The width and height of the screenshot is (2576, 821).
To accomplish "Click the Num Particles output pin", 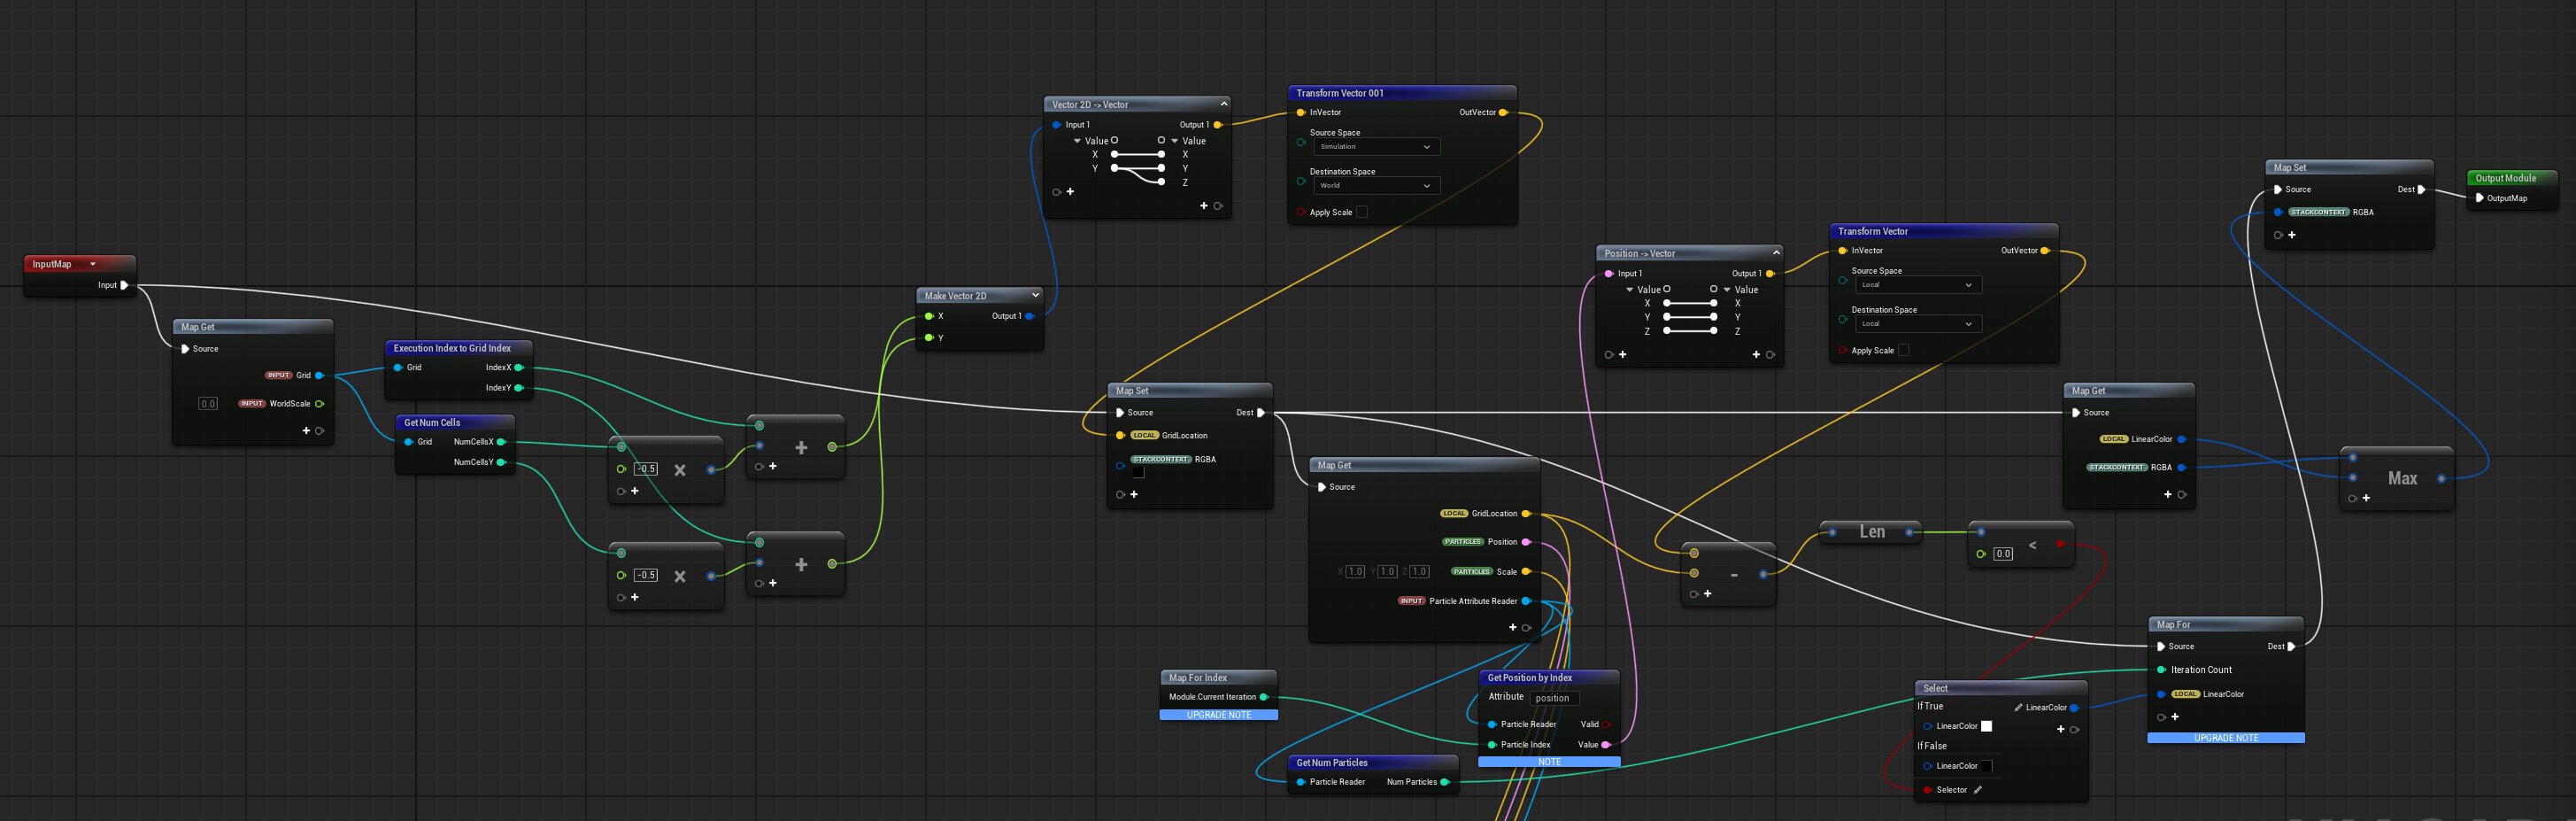I will (x=1444, y=782).
